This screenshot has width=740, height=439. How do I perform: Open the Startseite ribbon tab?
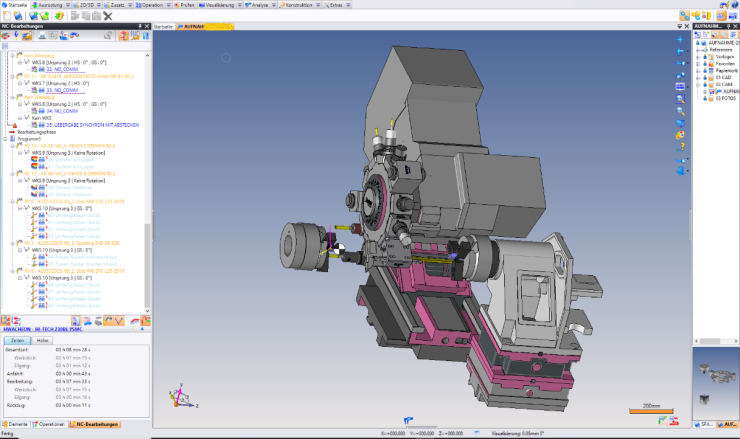point(15,5)
